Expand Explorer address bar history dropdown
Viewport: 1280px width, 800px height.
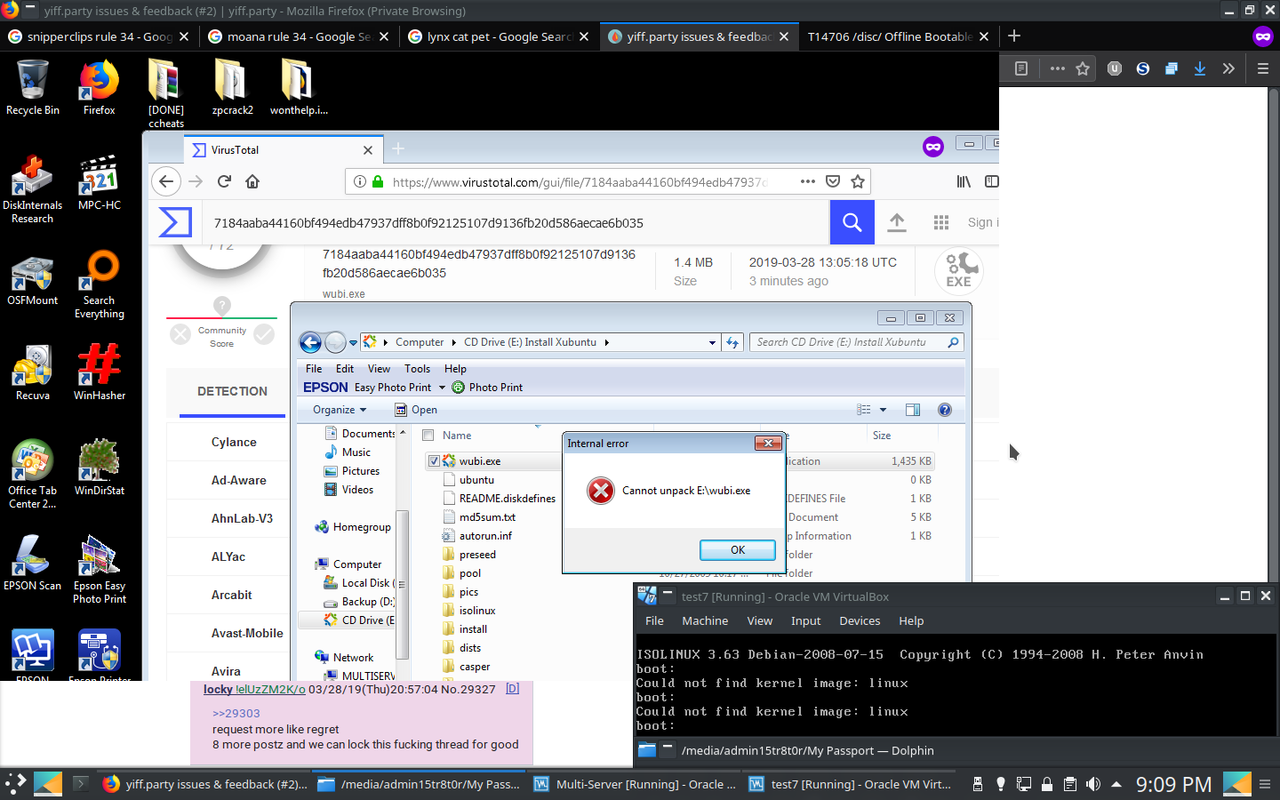[712, 342]
